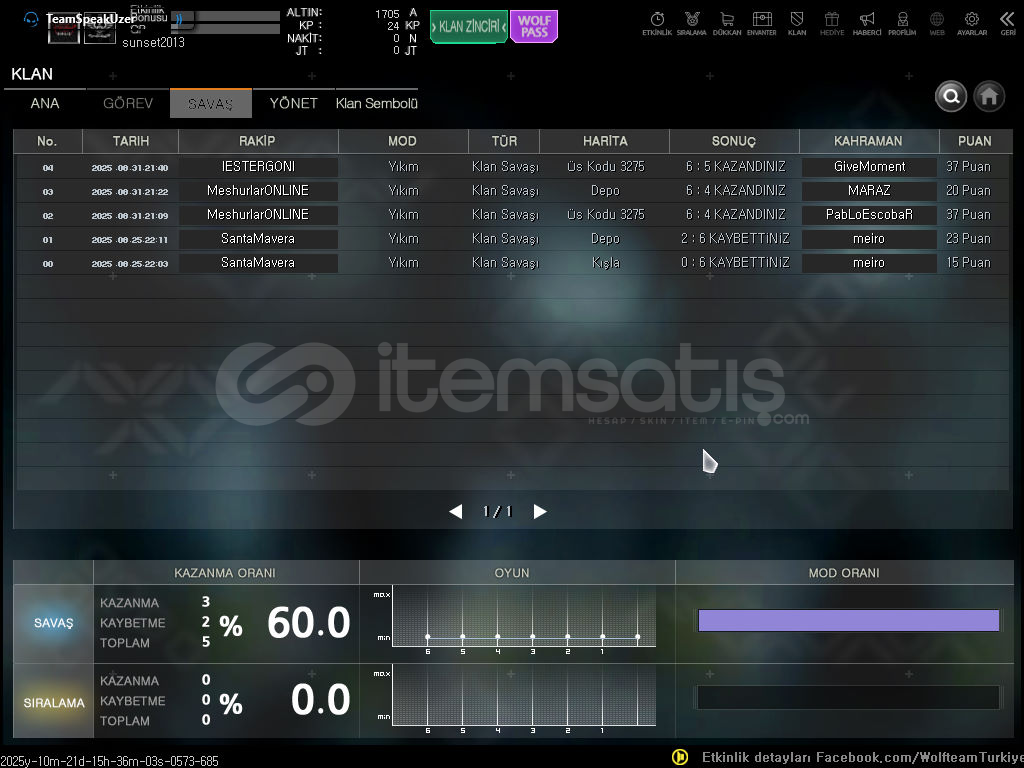
Task: Switch to the ANA tab
Action: click(x=45, y=104)
